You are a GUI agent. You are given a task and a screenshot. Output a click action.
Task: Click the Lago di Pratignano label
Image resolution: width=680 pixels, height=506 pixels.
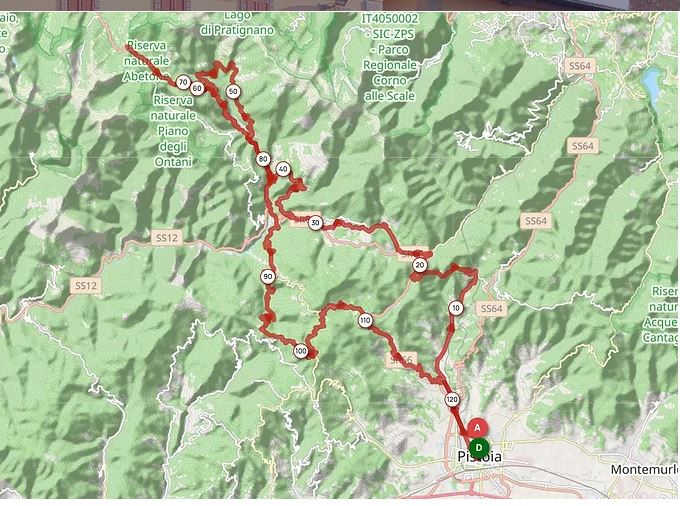pos(237,23)
